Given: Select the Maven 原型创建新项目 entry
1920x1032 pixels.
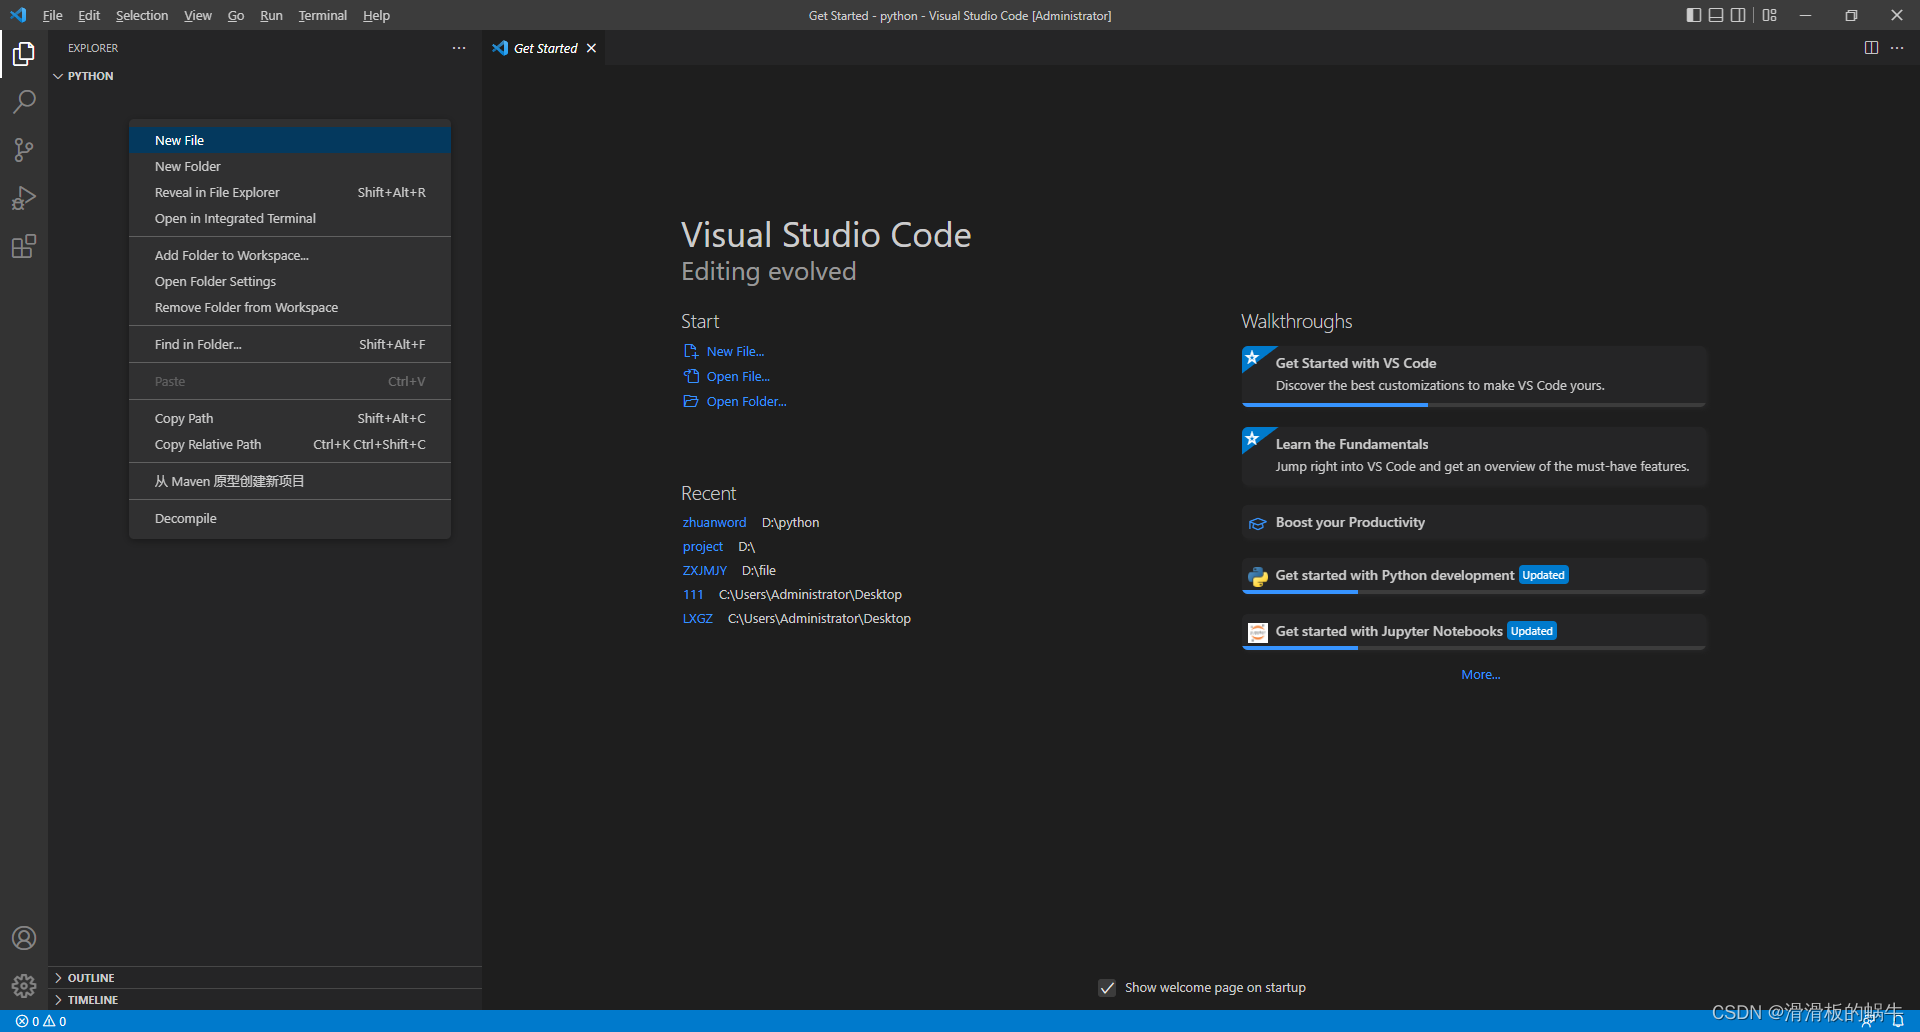Looking at the screenshot, I should (x=290, y=482).
